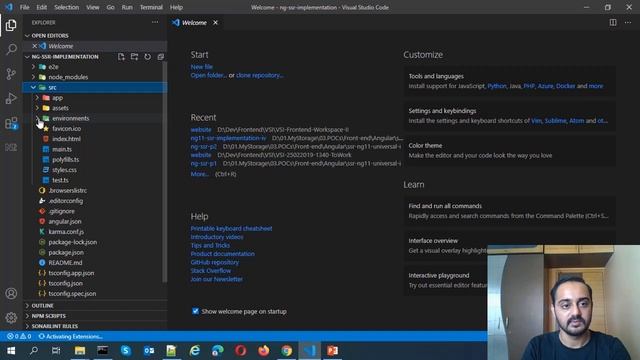Click the New file link
Screen dimensions: 640x360
[x=202, y=67]
